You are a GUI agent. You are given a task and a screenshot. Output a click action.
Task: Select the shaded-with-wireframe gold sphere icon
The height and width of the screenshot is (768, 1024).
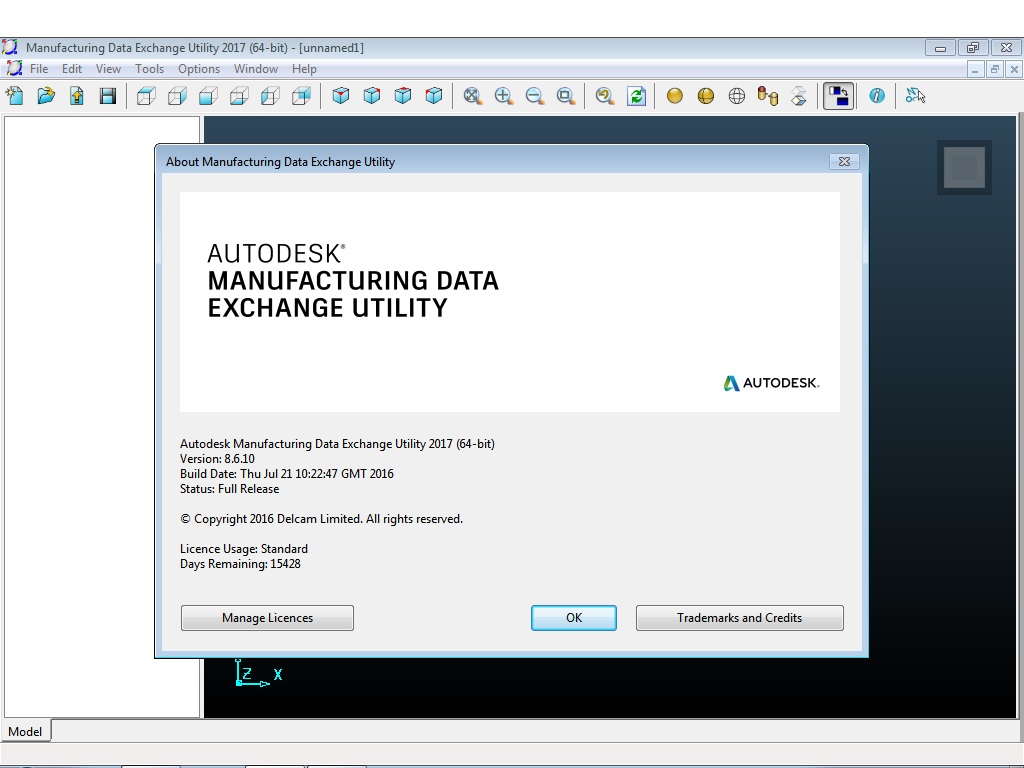[706, 96]
